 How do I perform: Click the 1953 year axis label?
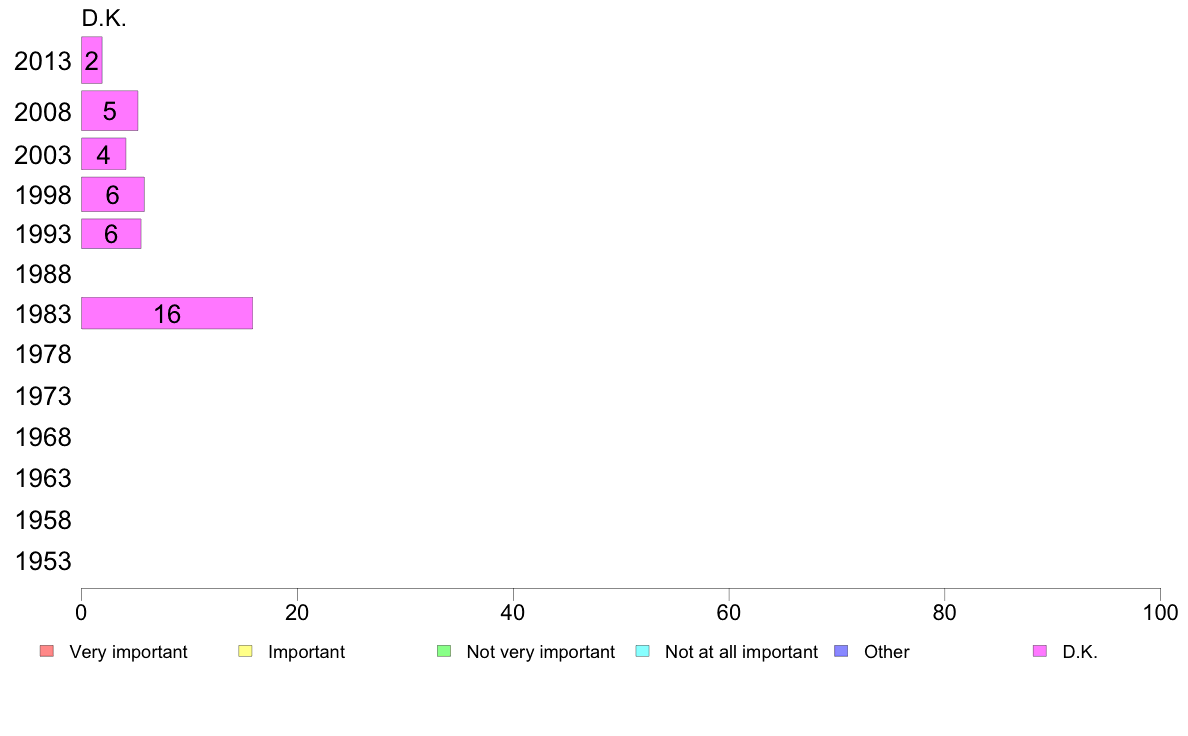tap(43, 562)
